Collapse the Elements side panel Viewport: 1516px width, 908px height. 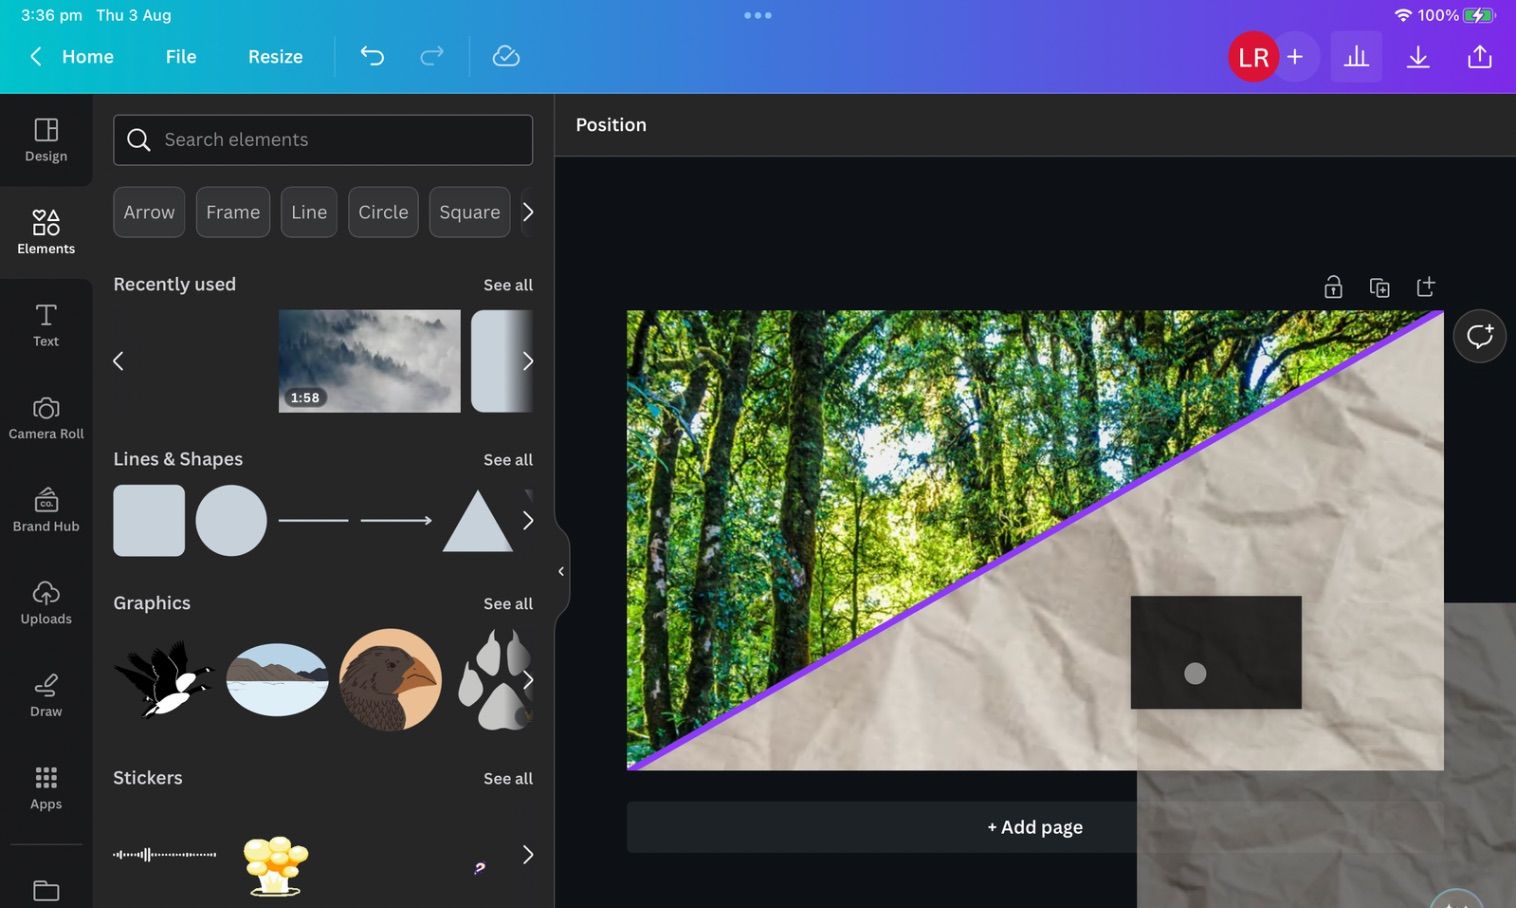[x=561, y=571]
